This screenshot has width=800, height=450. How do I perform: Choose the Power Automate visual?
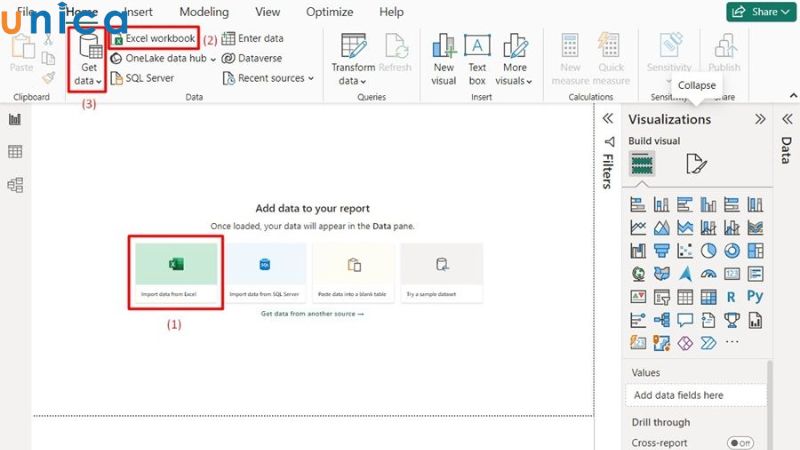708,343
